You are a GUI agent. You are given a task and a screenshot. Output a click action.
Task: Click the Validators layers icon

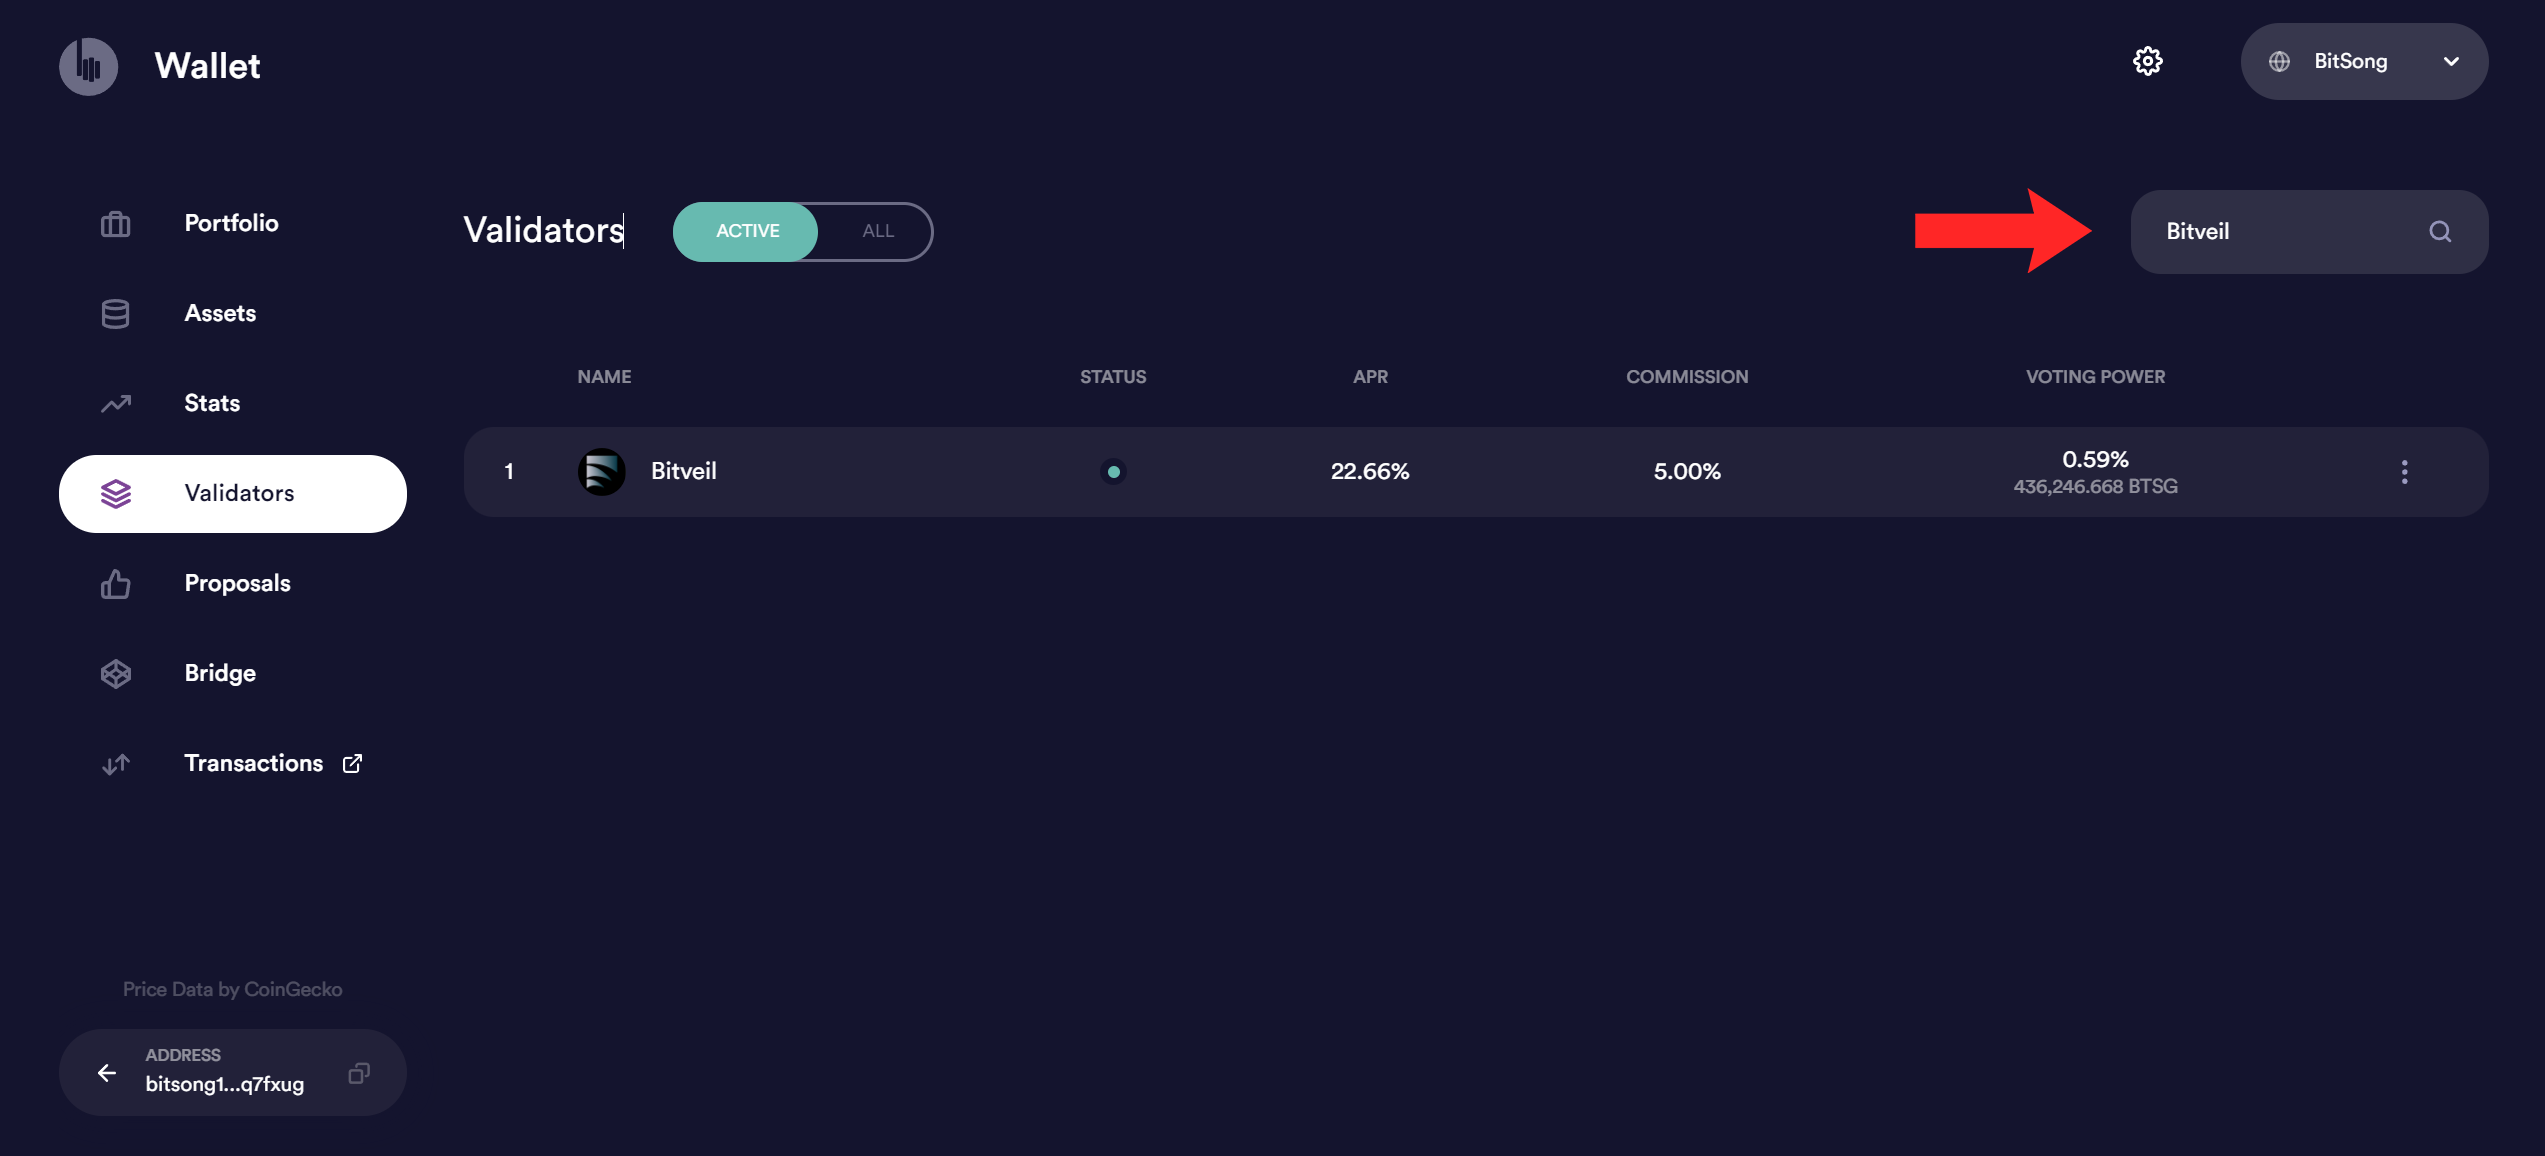point(116,493)
